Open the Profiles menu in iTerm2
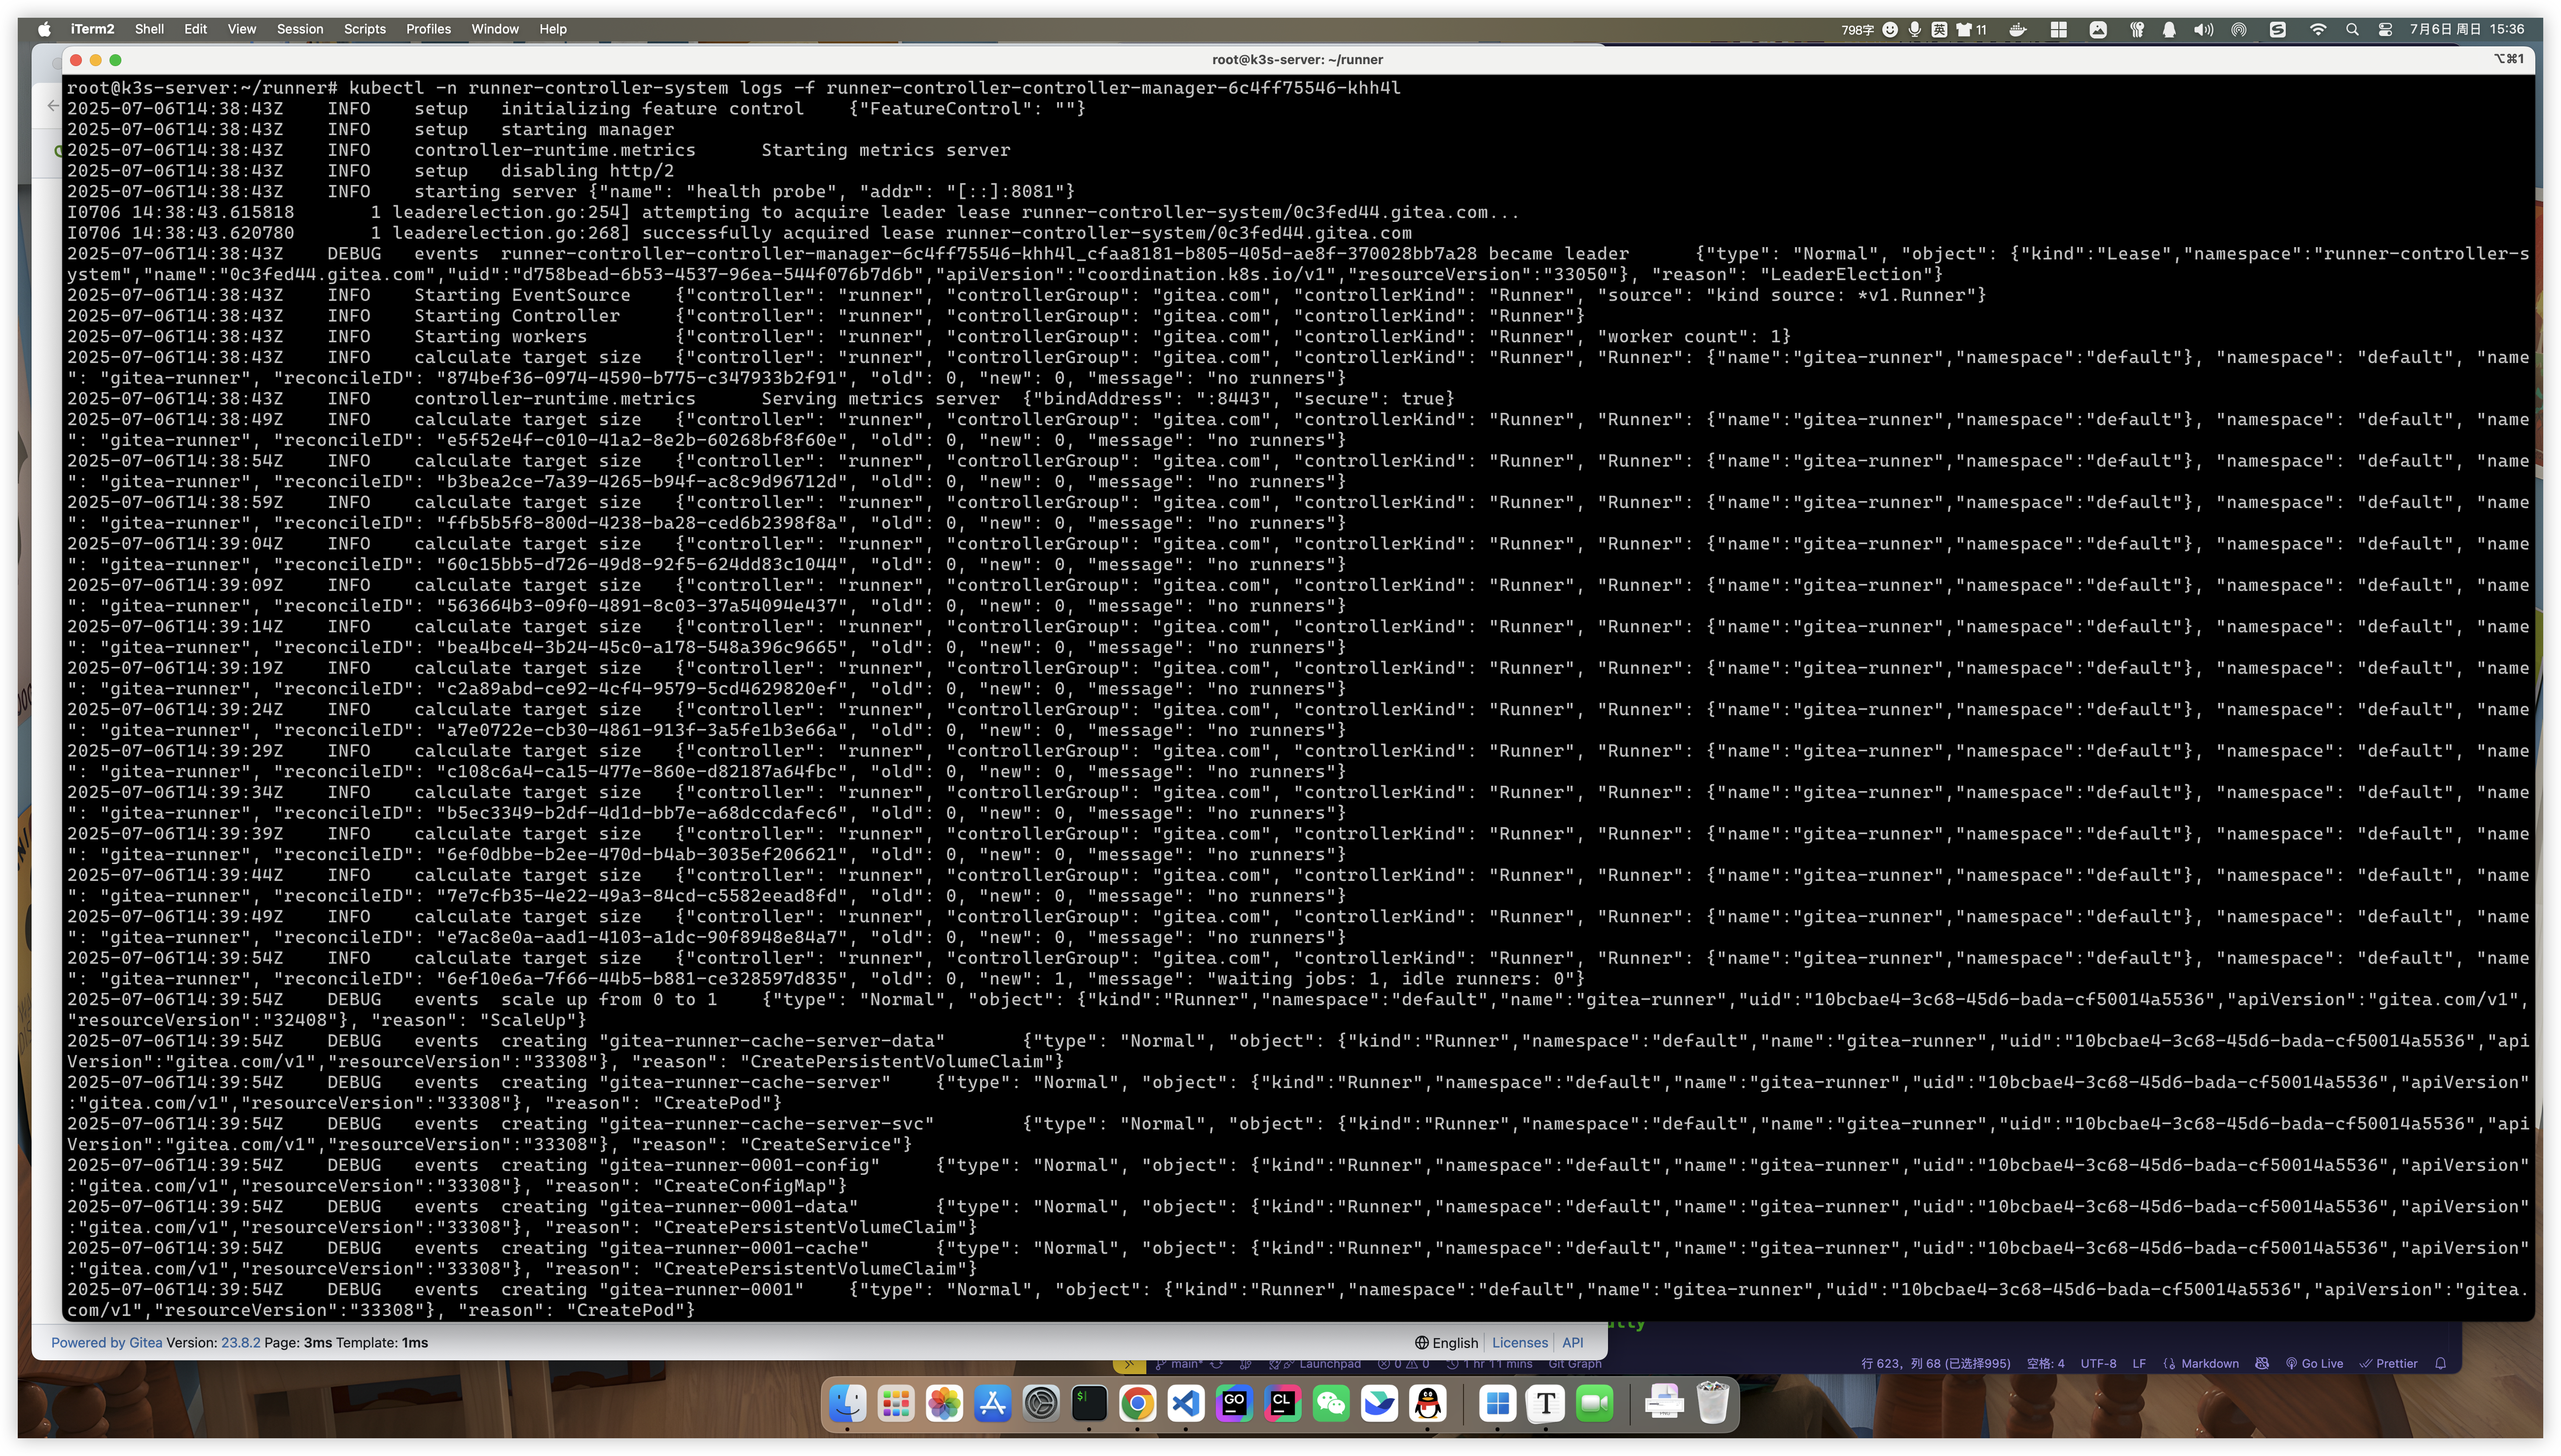This screenshot has width=2561, height=1456. 428,29
